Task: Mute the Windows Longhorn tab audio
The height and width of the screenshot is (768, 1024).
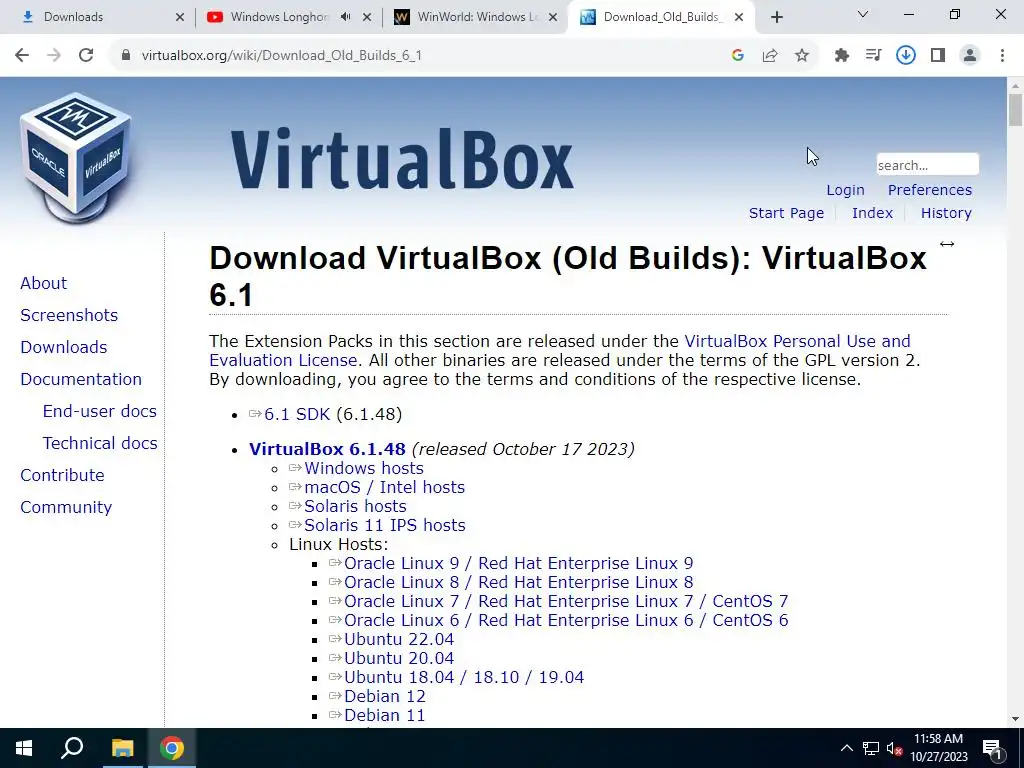Action: click(345, 17)
